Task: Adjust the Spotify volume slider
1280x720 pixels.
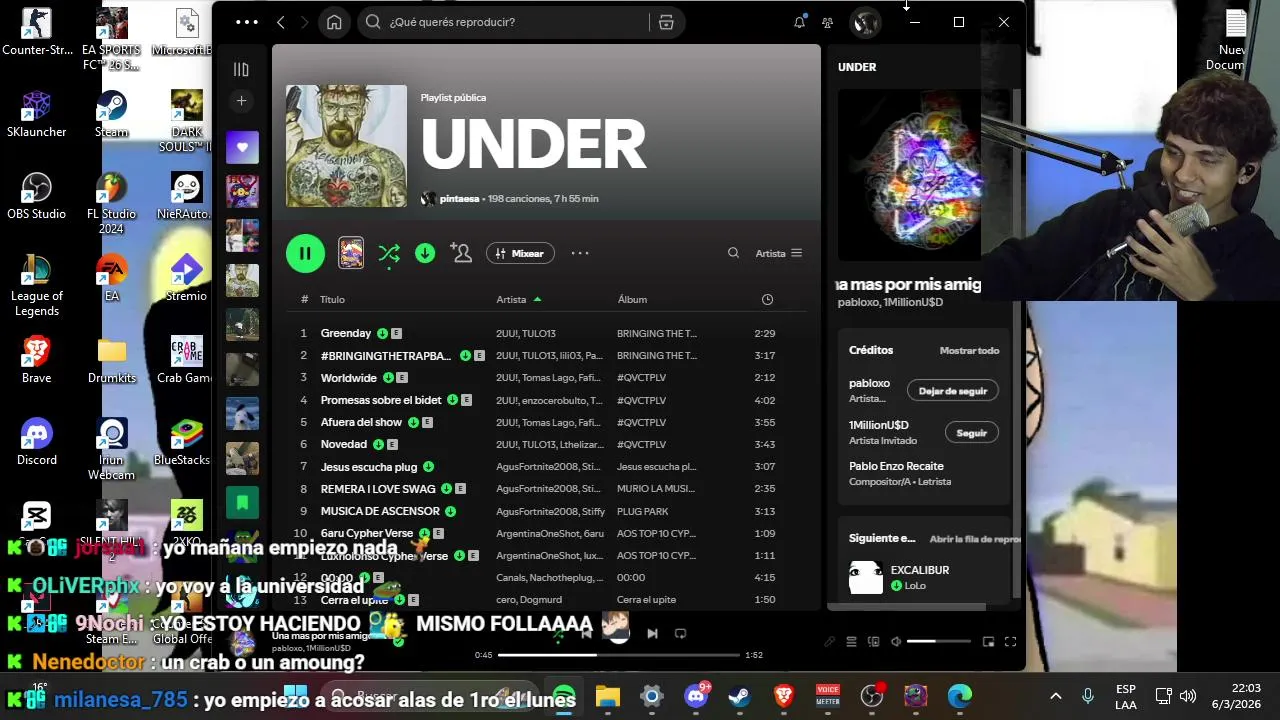Action: click(x=938, y=642)
